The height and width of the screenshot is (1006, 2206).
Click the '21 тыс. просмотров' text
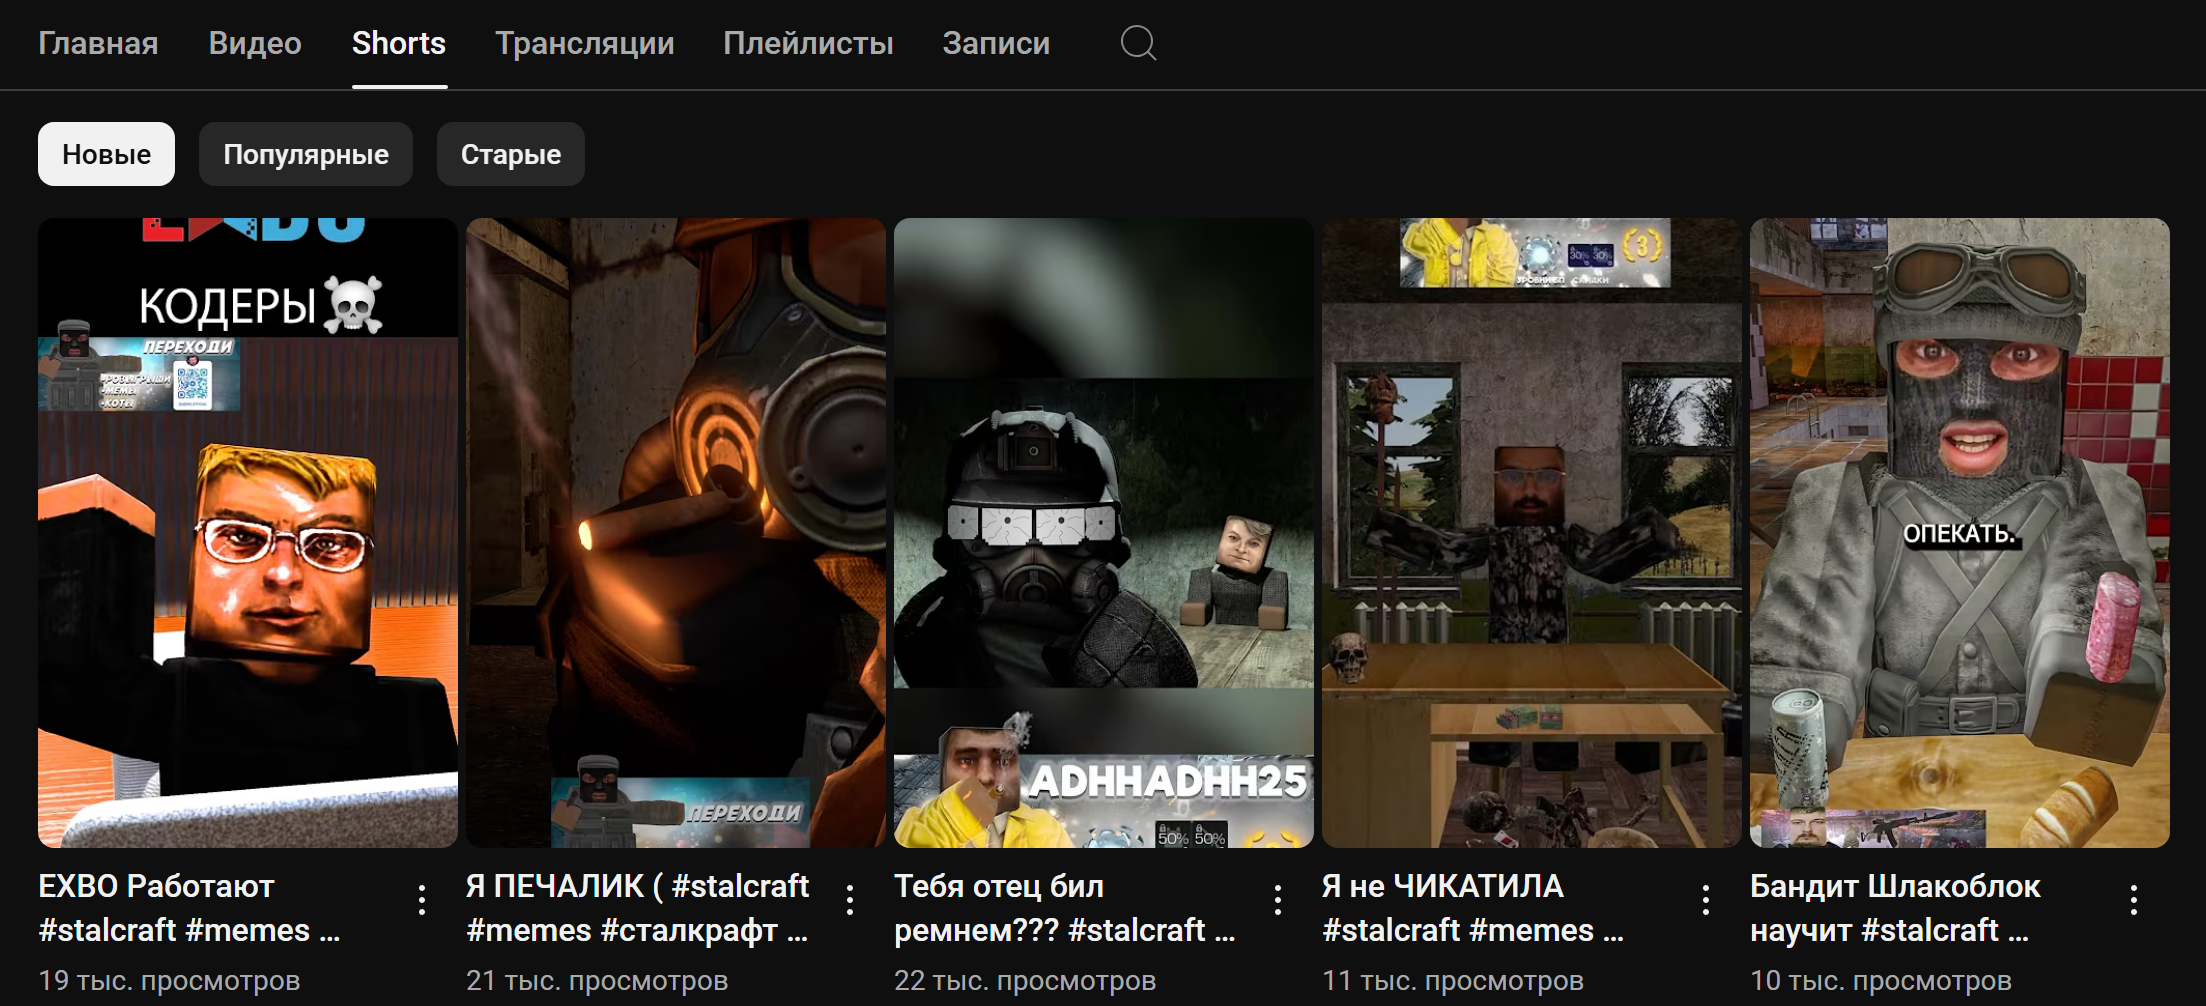597,980
